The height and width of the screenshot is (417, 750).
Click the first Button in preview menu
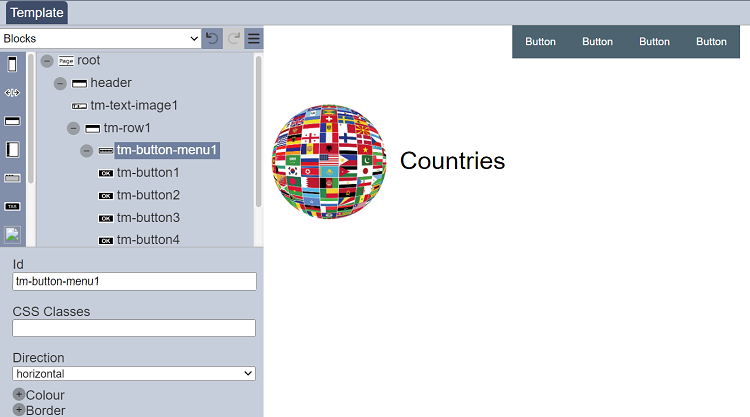pyautogui.click(x=540, y=42)
